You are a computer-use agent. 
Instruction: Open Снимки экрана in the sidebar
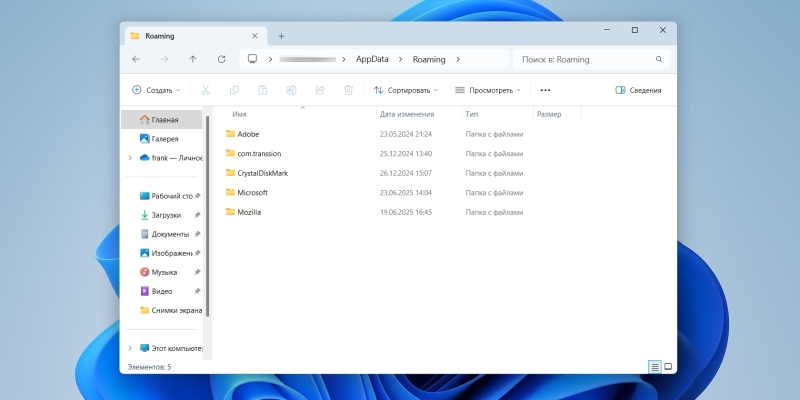(x=171, y=310)
